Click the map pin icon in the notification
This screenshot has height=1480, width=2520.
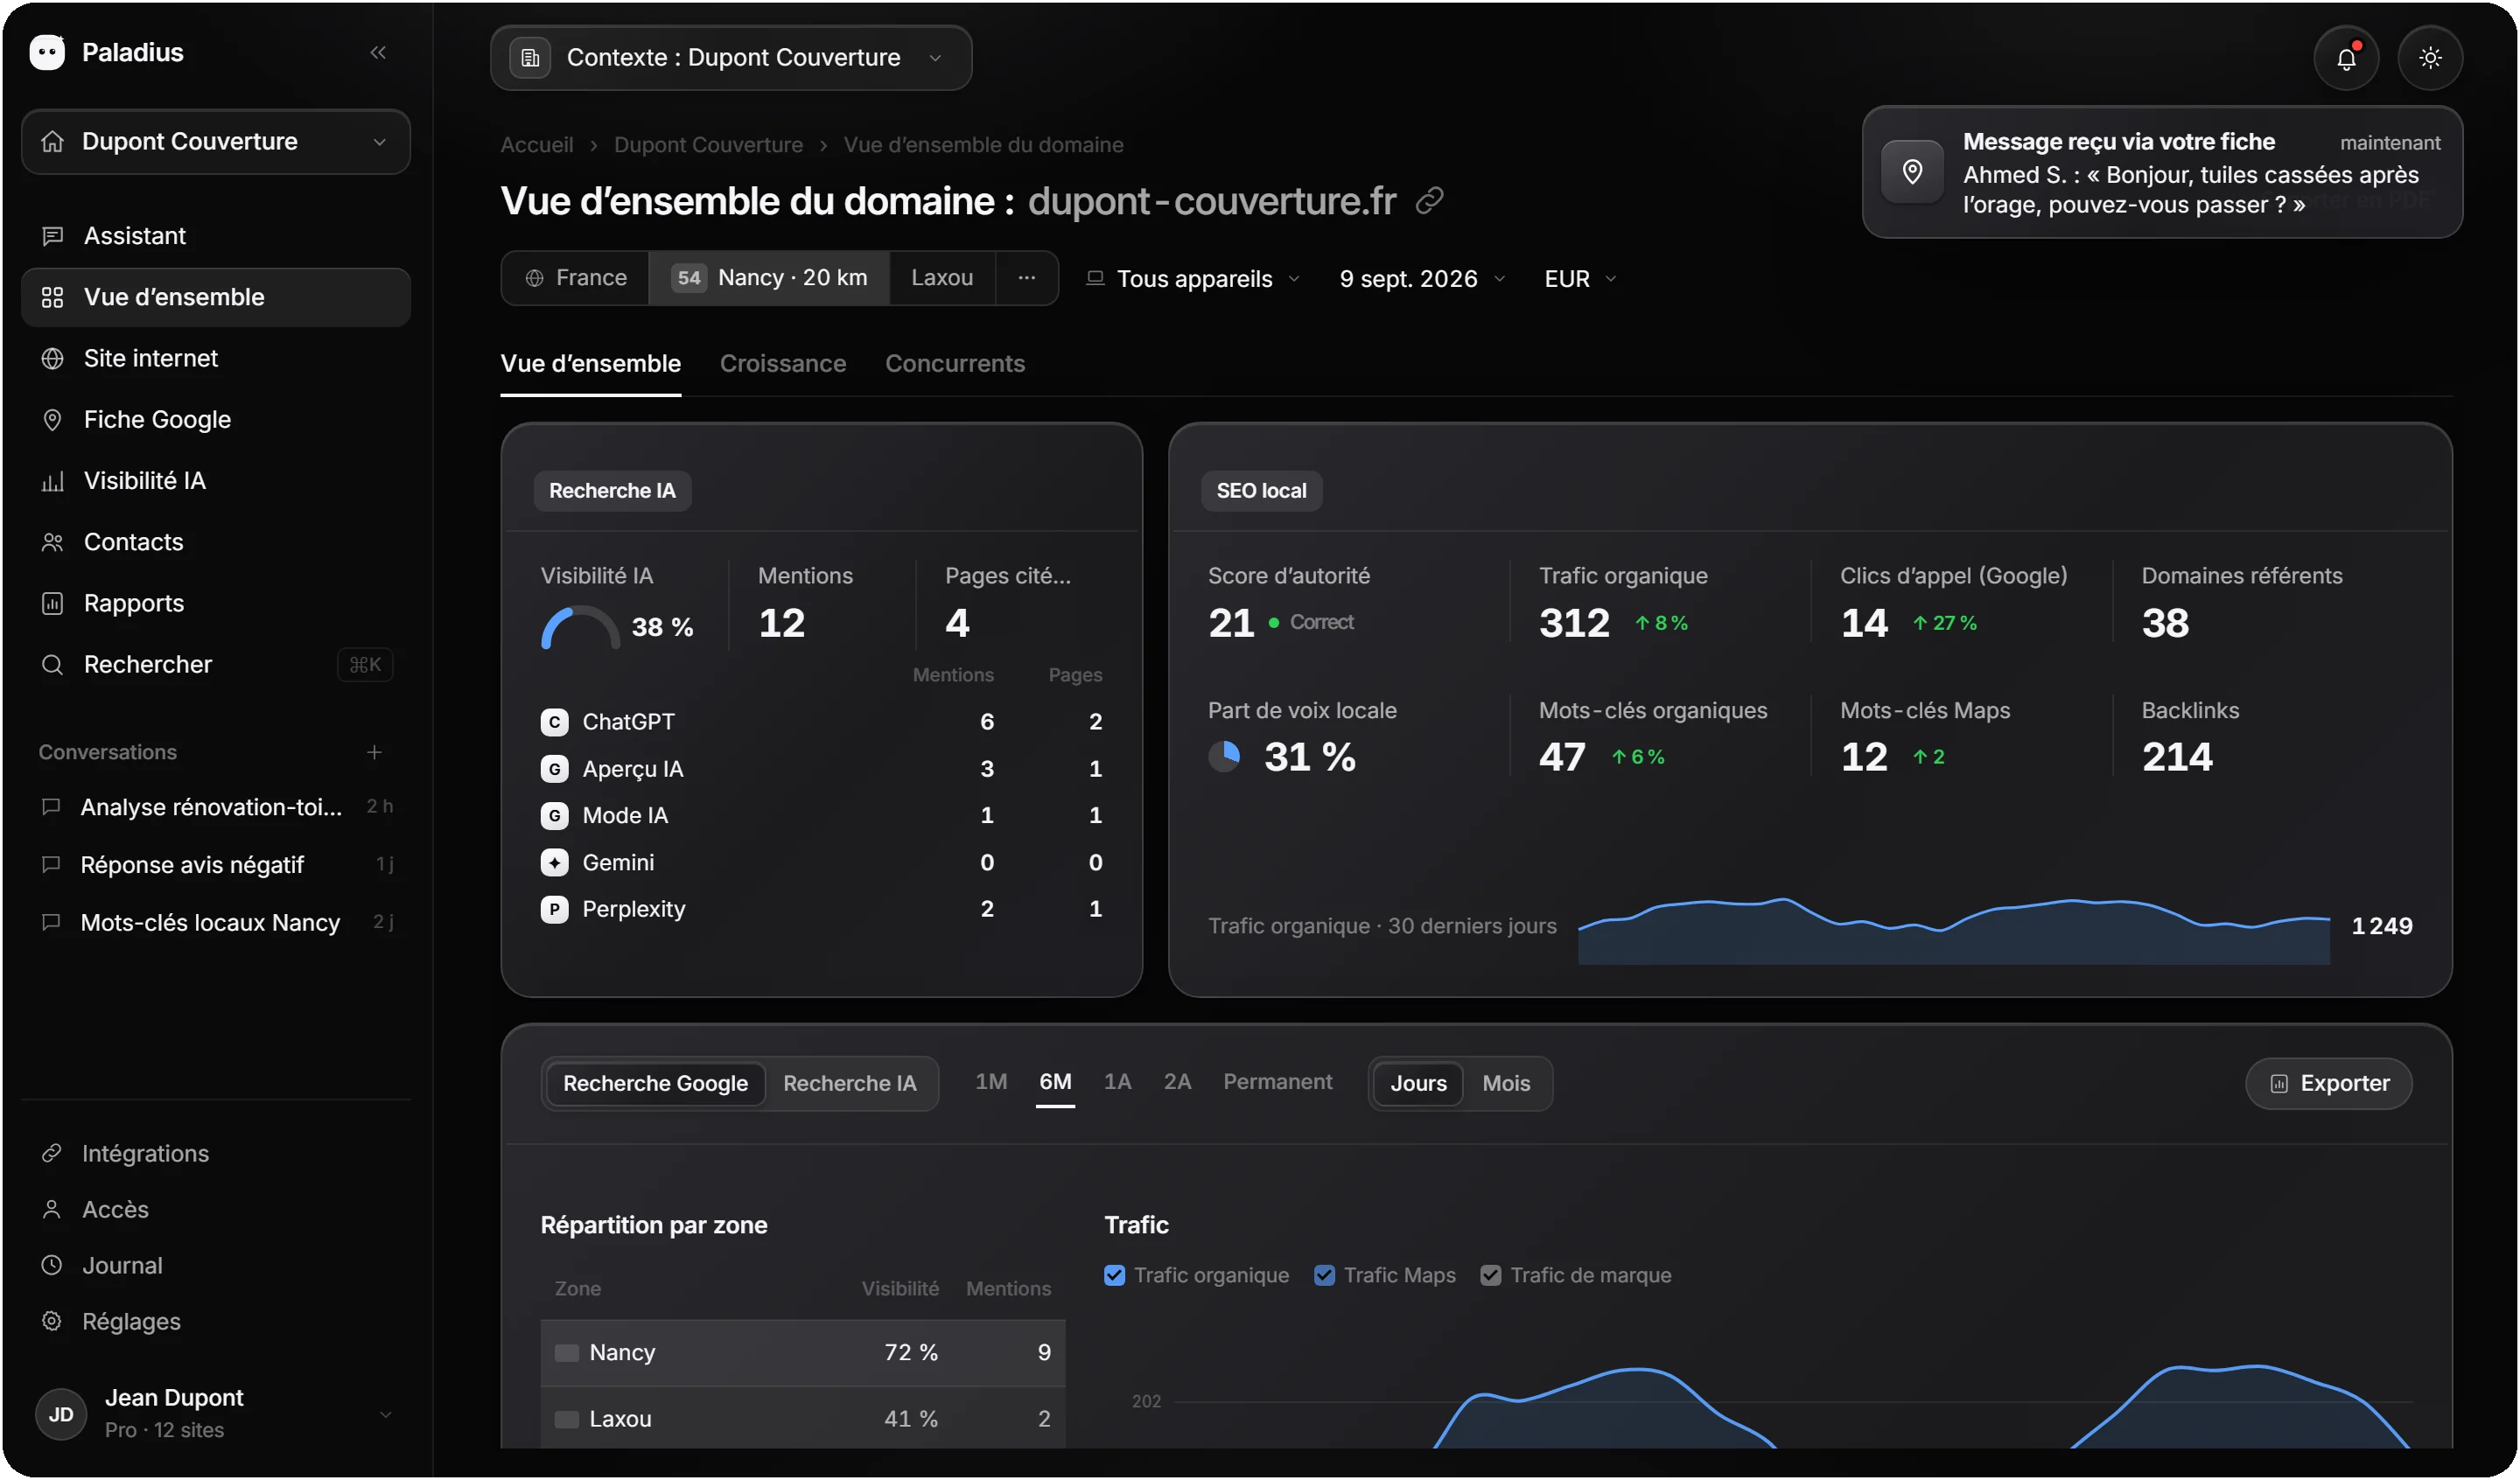tap(1912, 172)
